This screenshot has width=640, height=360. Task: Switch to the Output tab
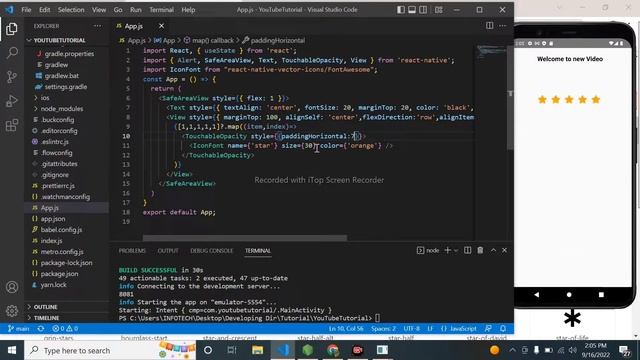tap(168, 251)
